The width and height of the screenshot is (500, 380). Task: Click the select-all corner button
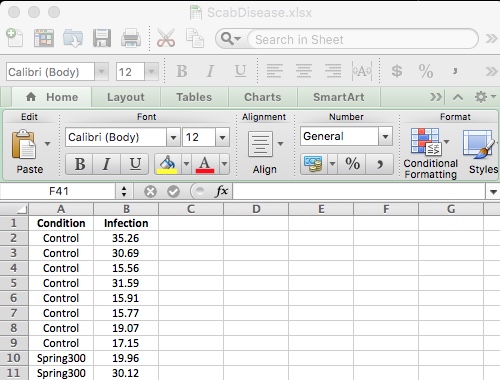click(x=14, y=209)
